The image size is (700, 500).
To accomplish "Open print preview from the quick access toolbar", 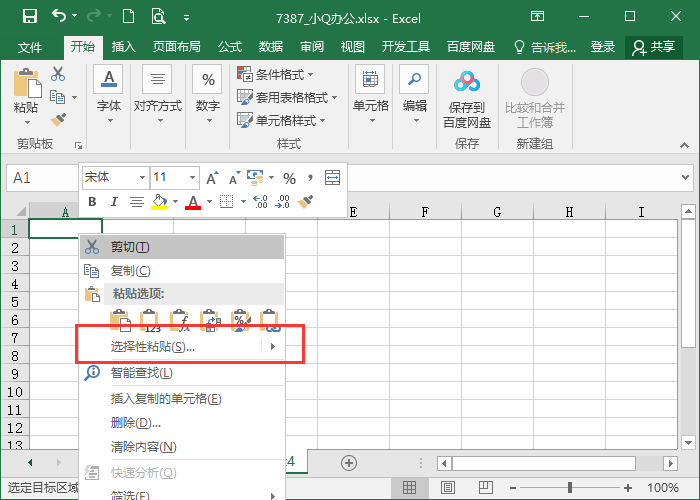I will (x=158, y=17).
